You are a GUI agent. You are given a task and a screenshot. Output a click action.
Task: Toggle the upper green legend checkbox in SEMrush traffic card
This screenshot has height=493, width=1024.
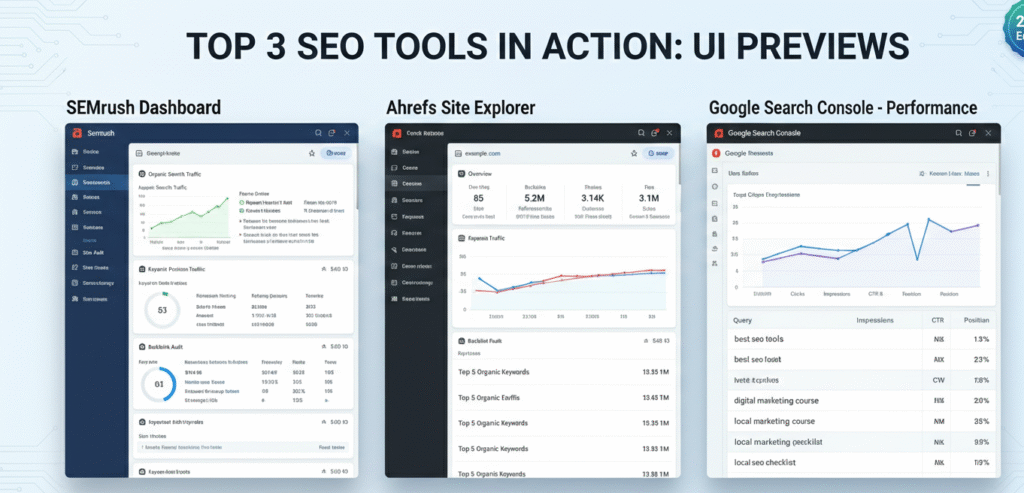[242, 202]
